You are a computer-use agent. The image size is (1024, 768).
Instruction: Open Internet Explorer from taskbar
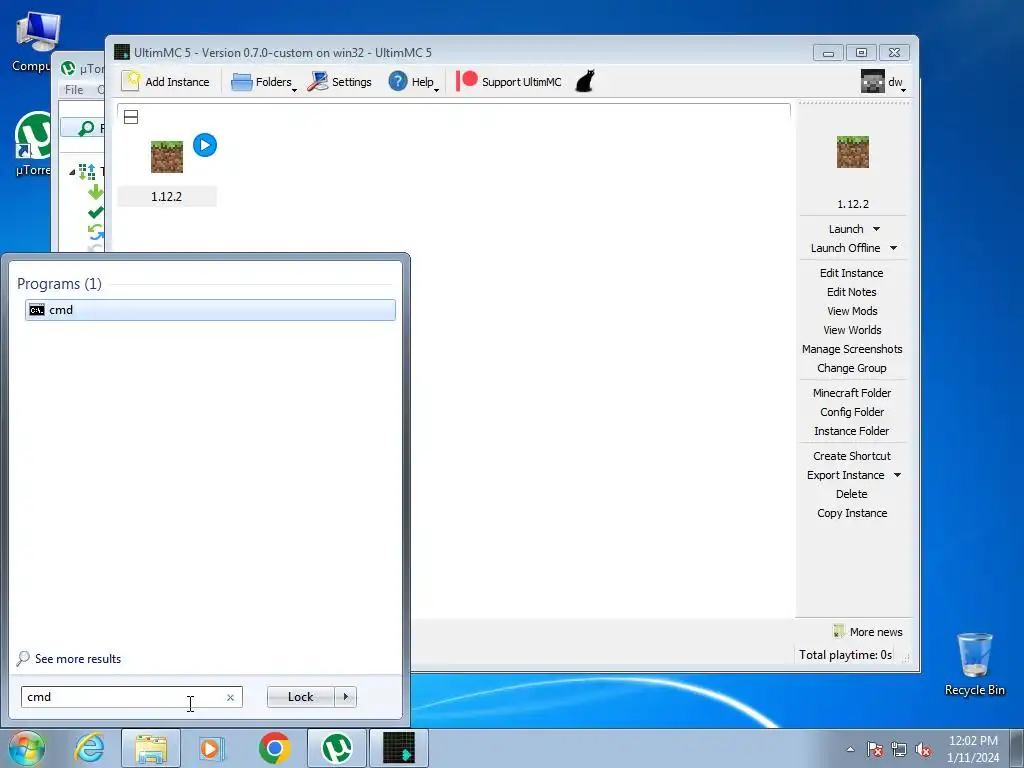(x=89, y=748)
